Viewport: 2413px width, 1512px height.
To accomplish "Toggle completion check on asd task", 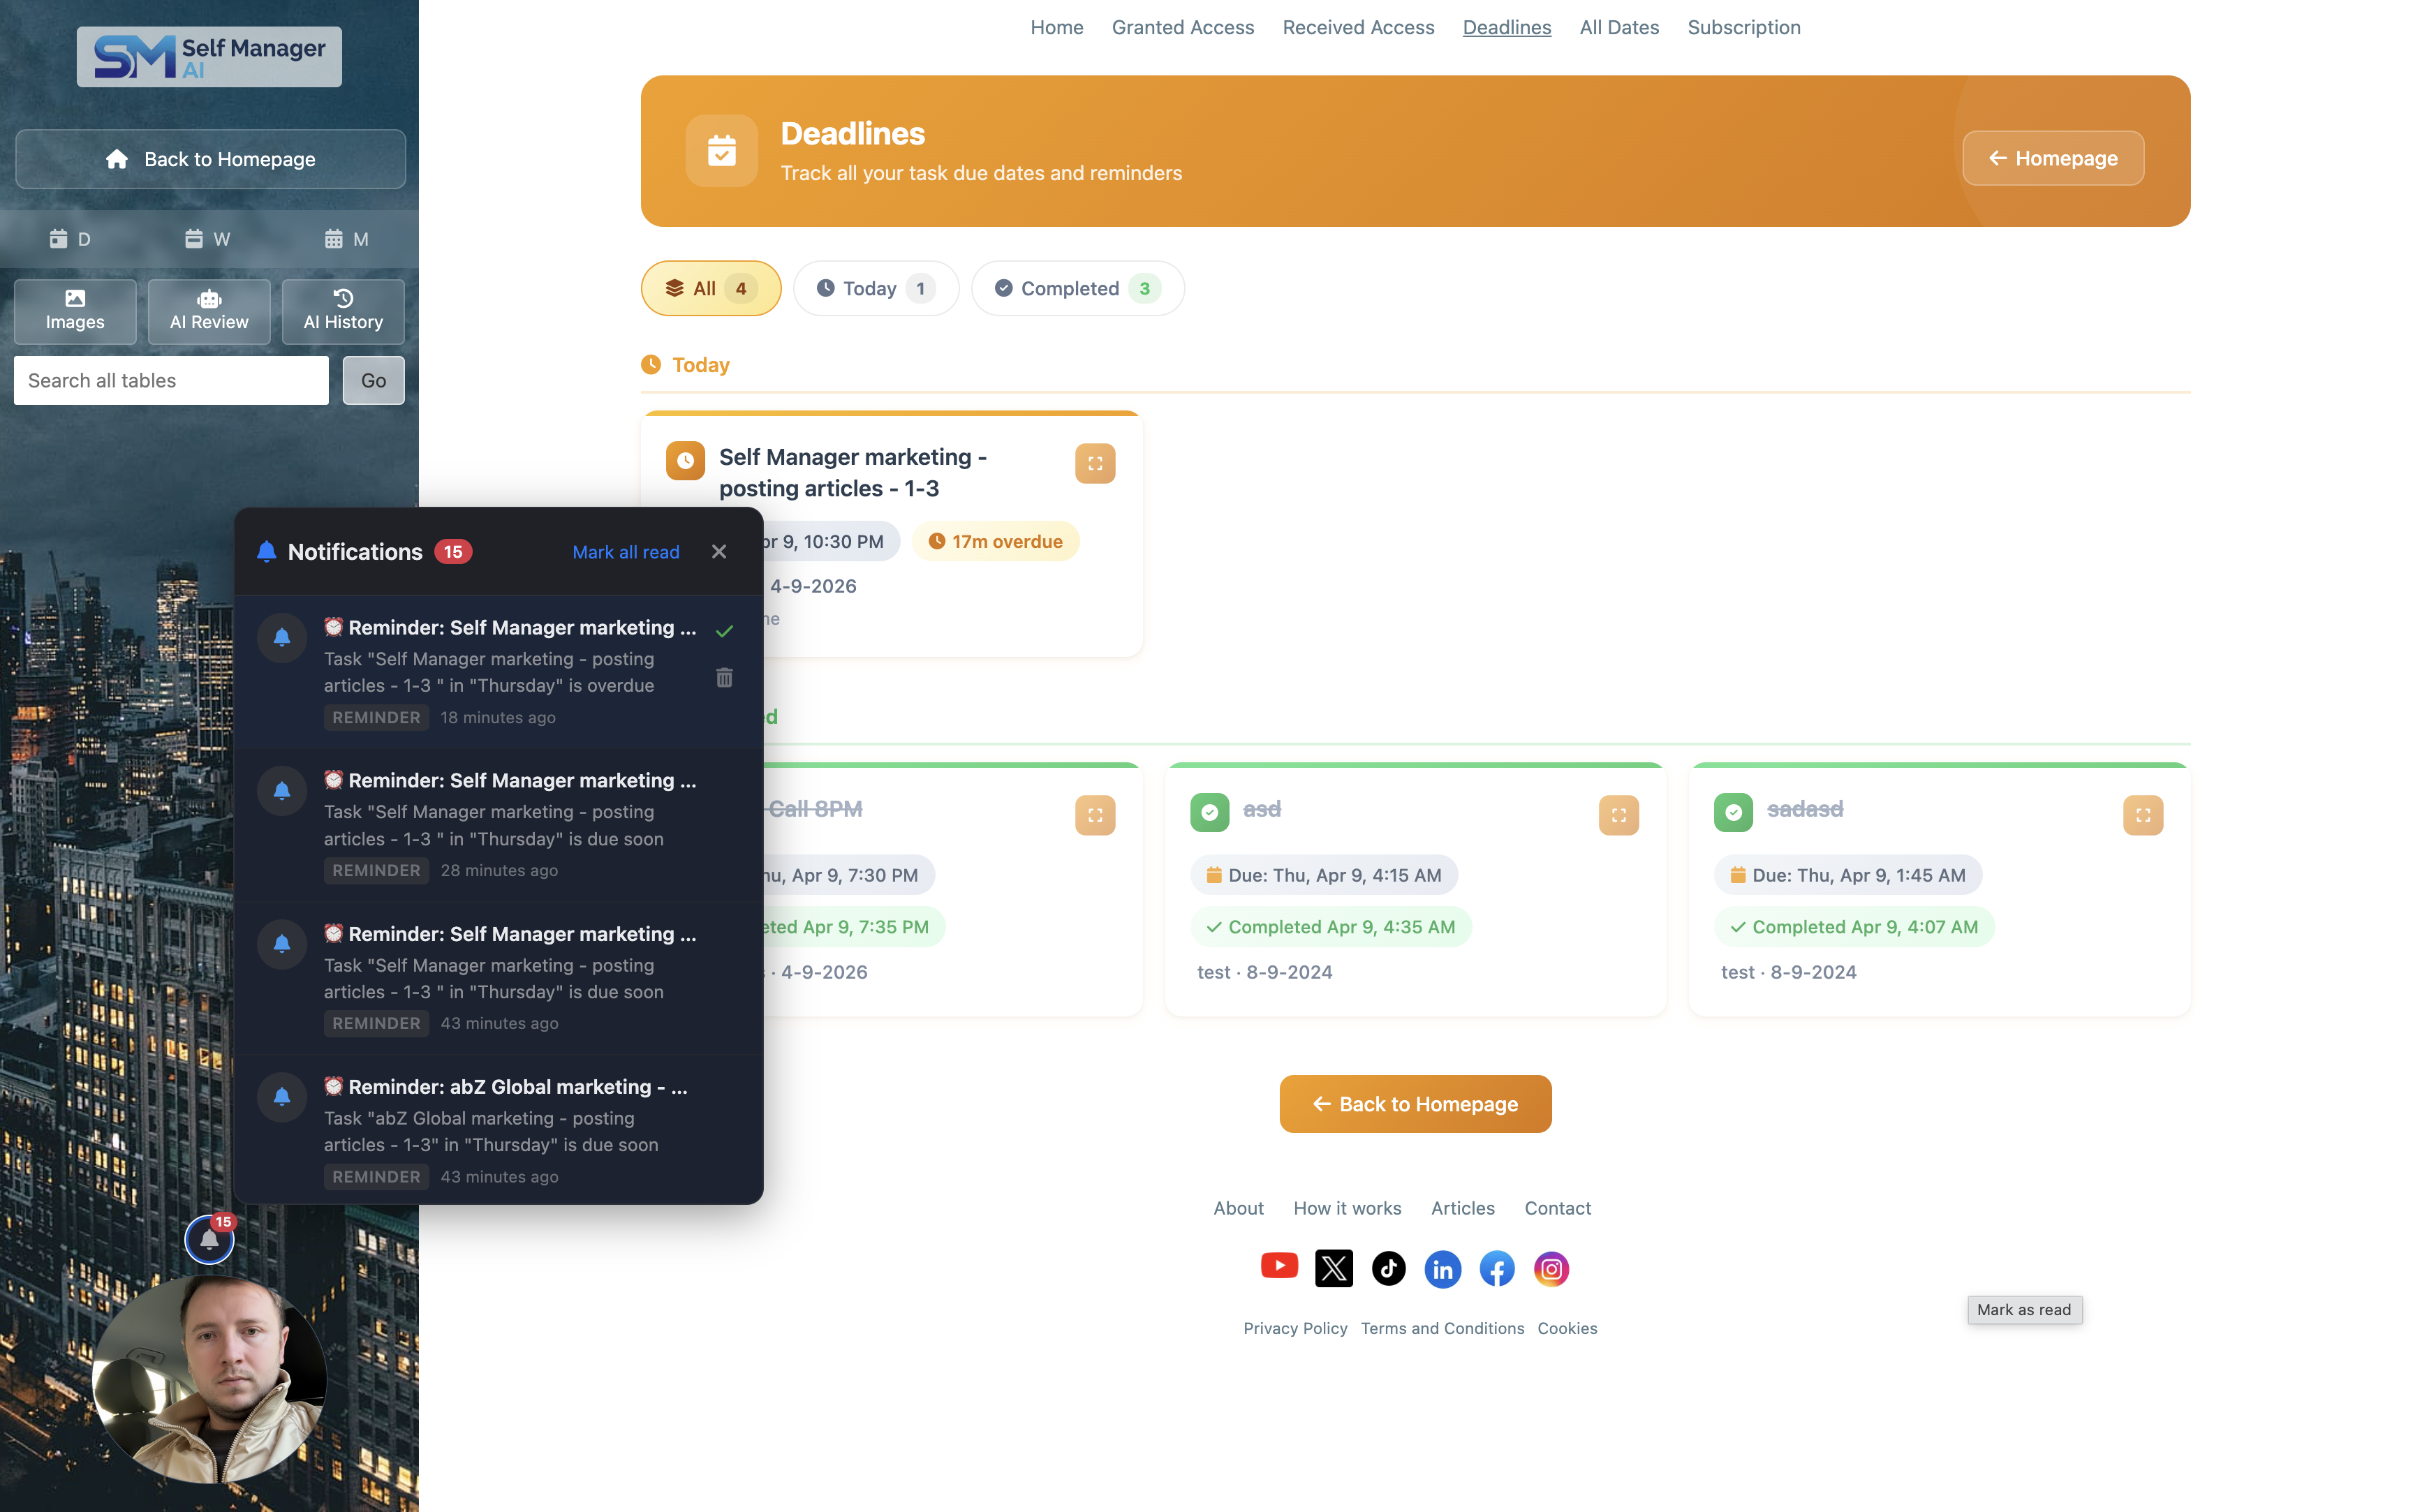I will click(x=1210, y=812).
